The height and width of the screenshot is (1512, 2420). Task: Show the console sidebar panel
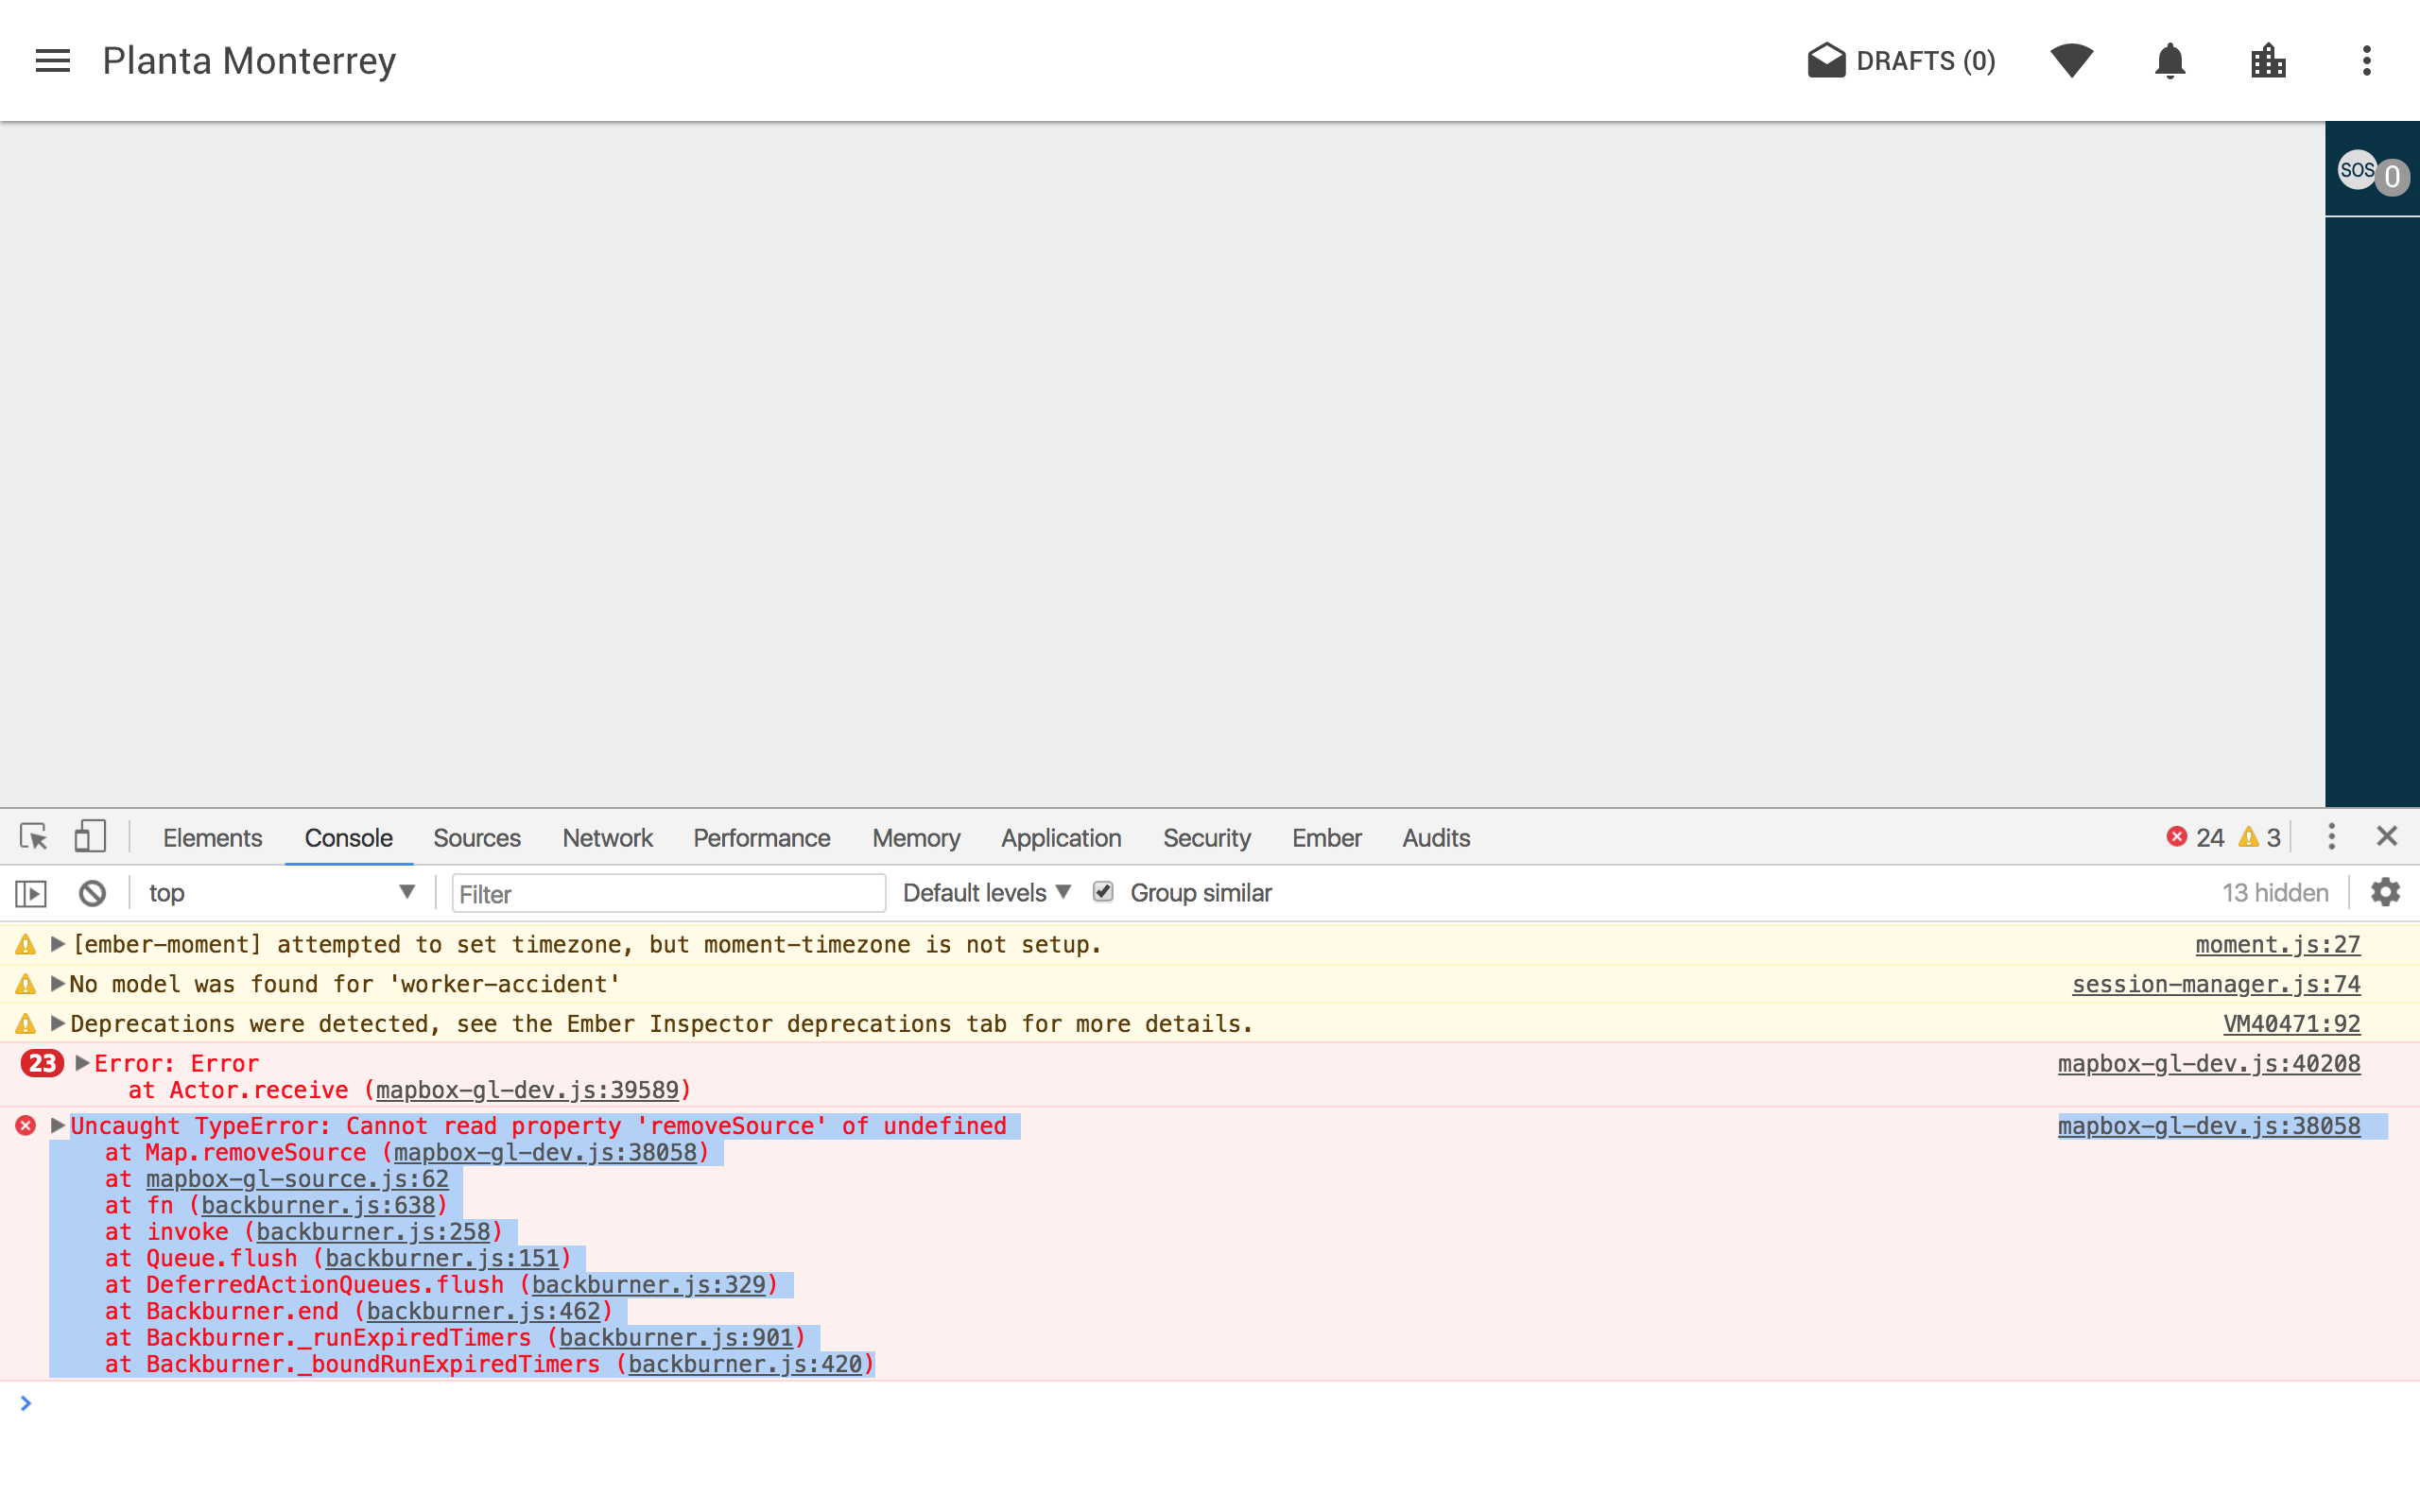(x=31, y=893)
